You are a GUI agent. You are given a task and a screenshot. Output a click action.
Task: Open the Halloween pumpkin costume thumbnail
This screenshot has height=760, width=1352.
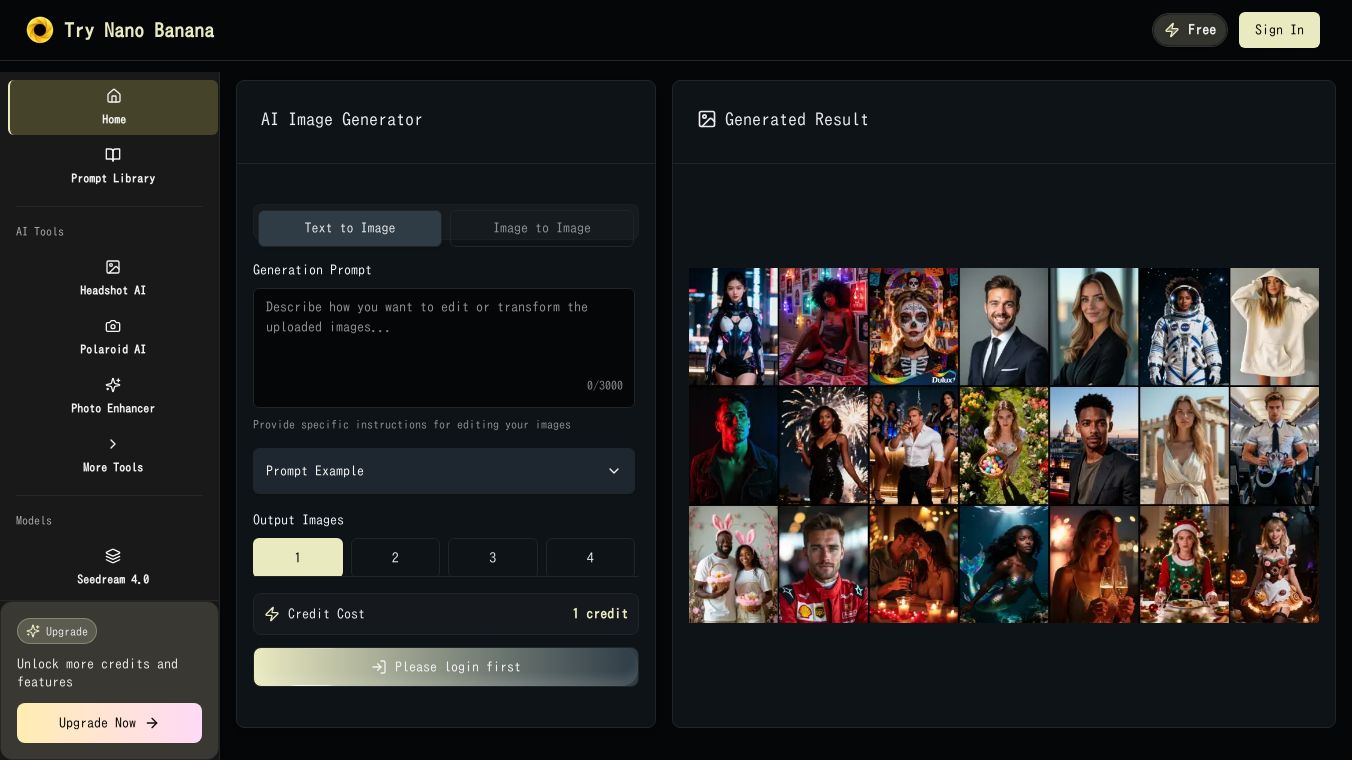1275,565
